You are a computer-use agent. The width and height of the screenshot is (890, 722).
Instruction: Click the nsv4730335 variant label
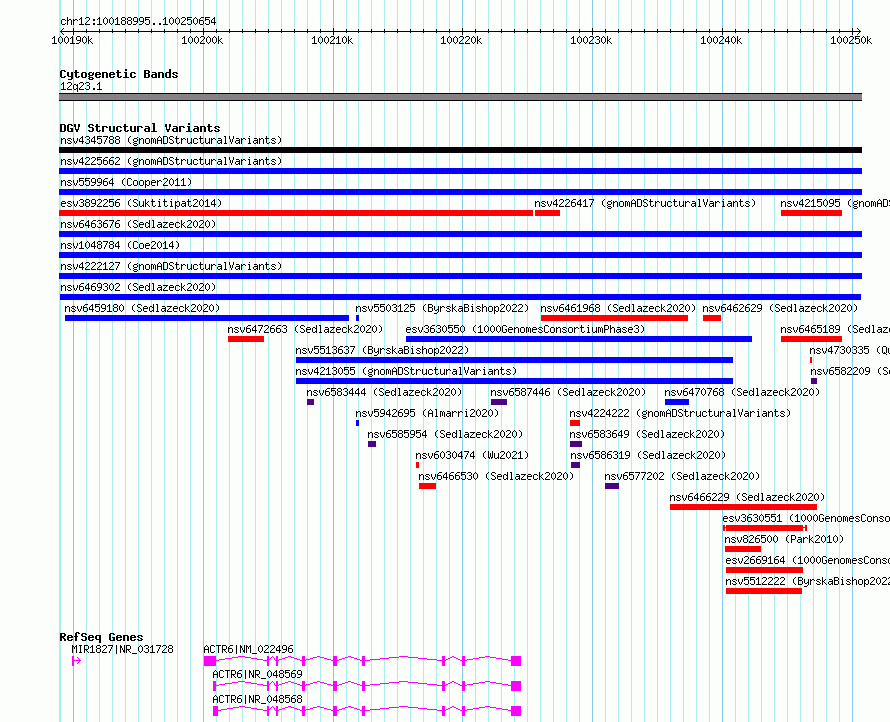tap(849, 350)
